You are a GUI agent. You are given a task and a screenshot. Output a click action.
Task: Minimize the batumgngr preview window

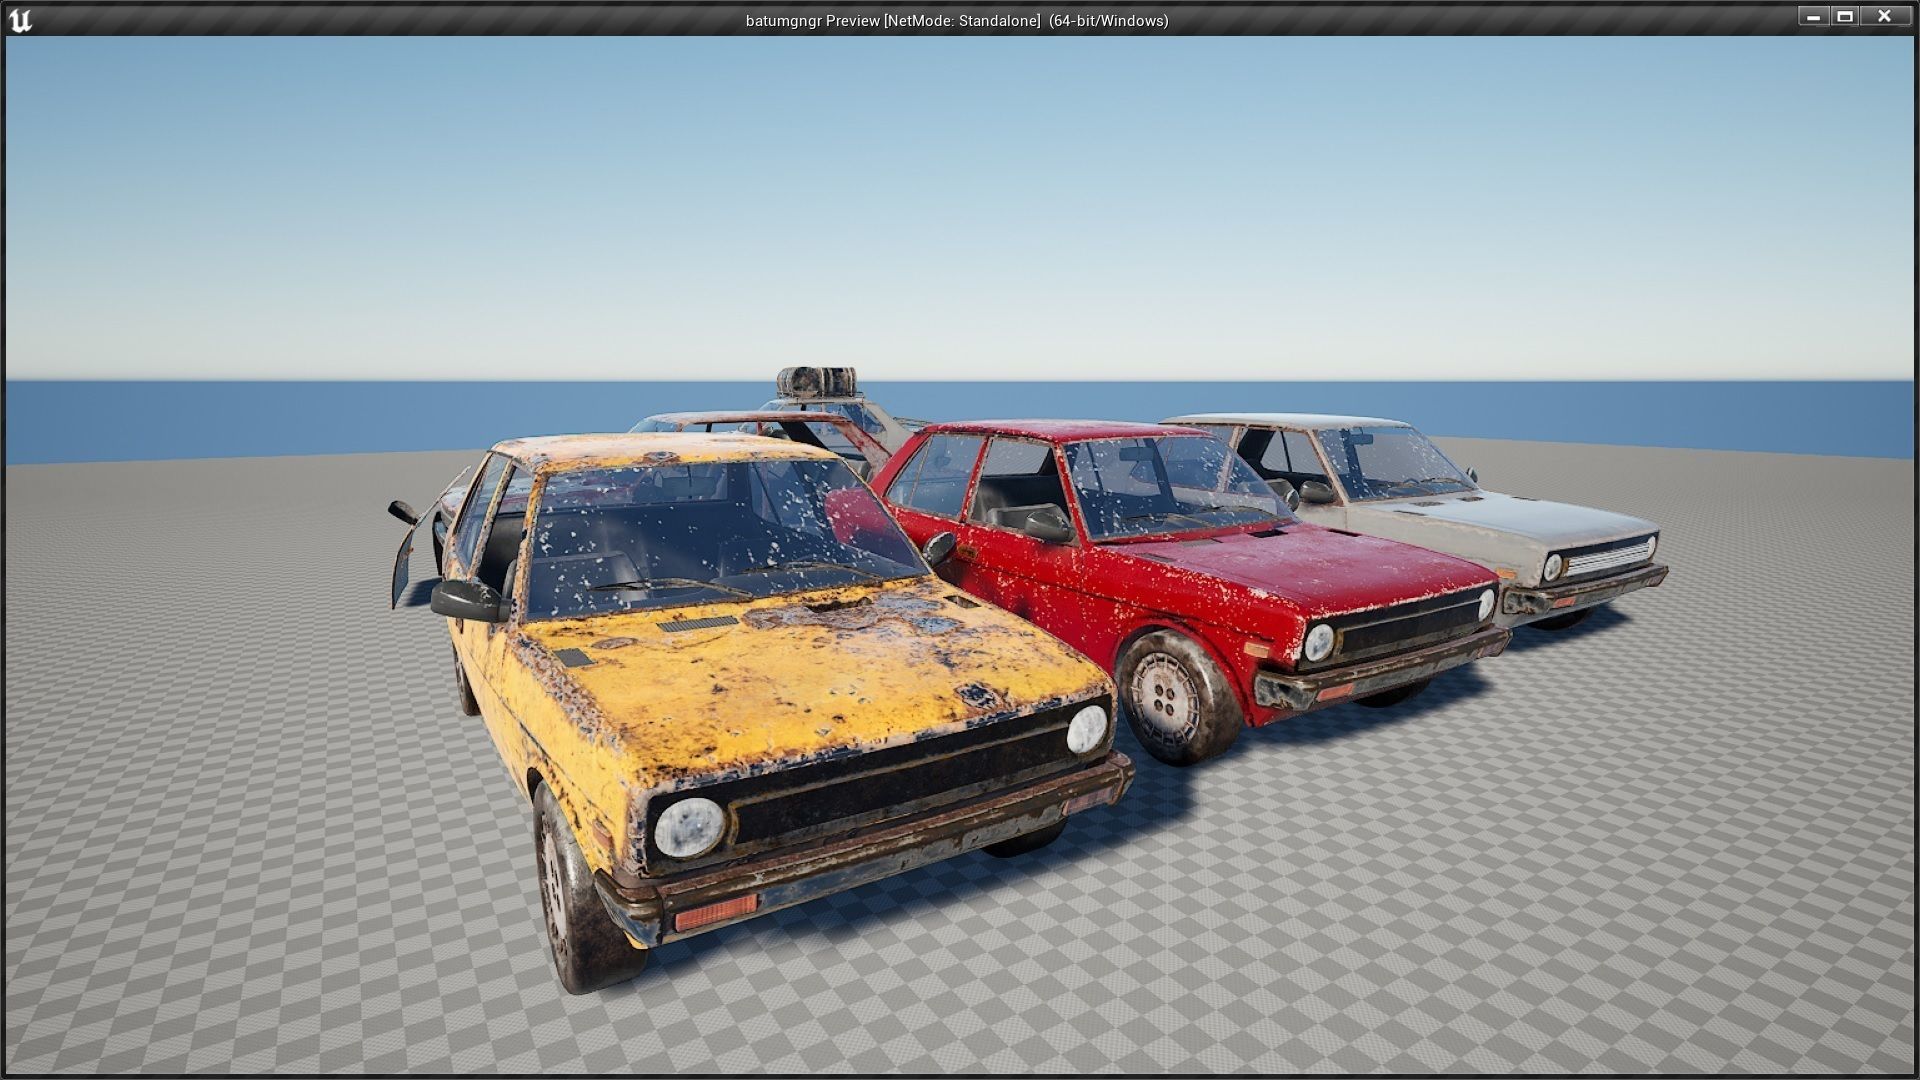1814,16
